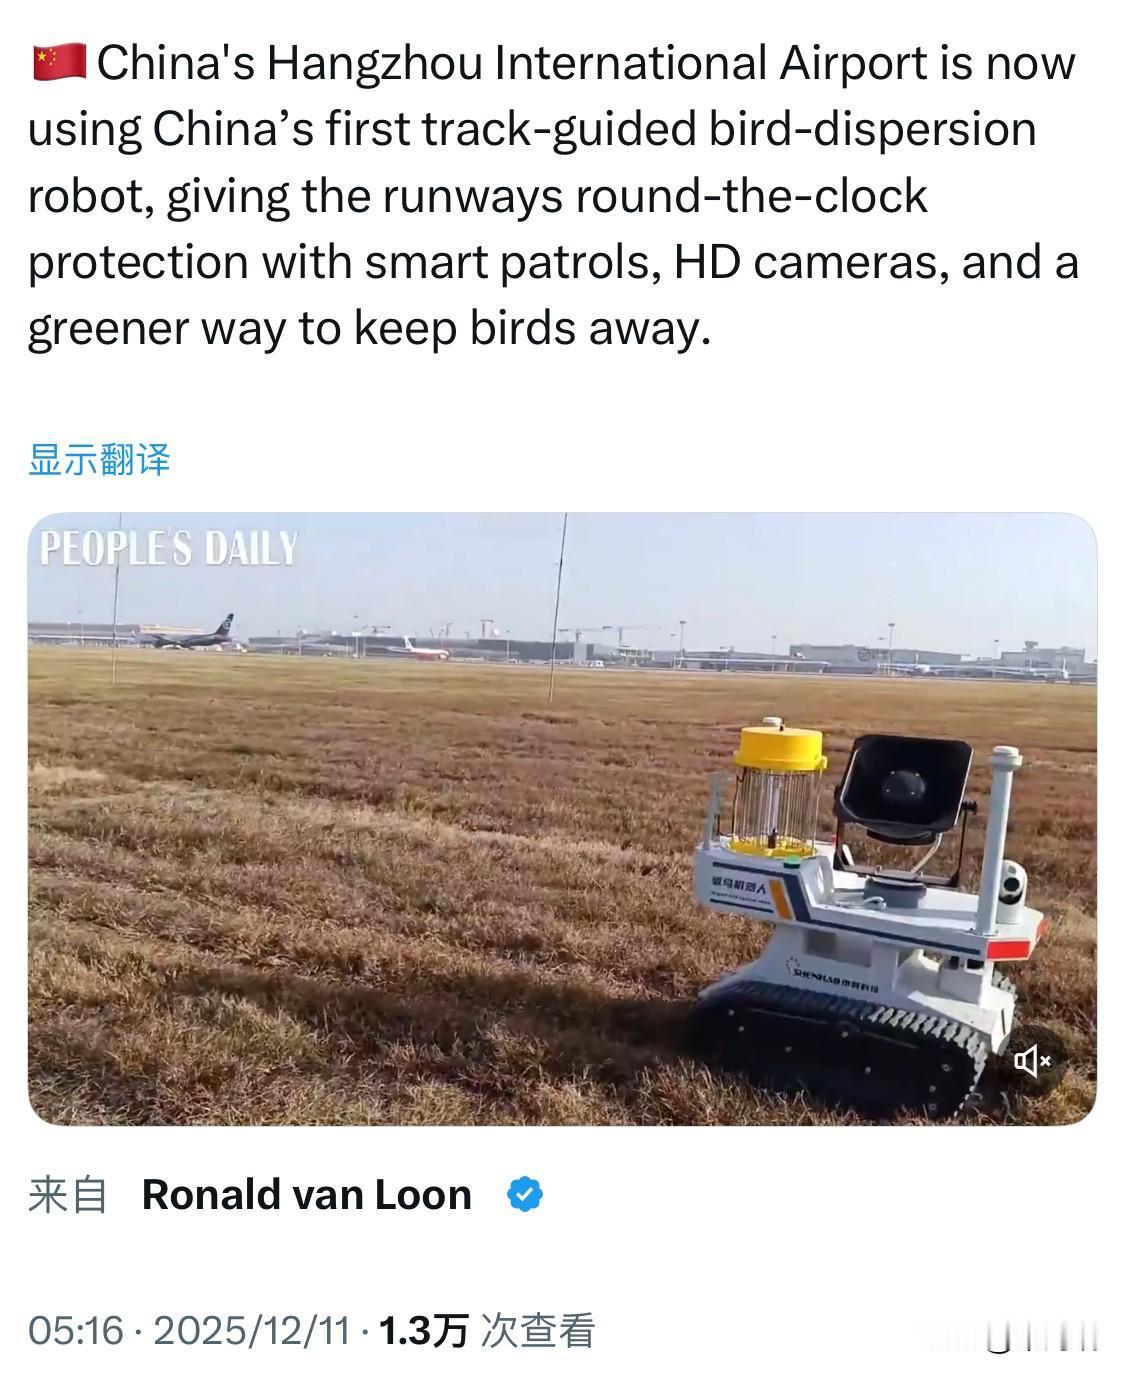Unmute the video via the speaker icon
Screen dimensions: 1125x1377
[x=1033, y=1059]
